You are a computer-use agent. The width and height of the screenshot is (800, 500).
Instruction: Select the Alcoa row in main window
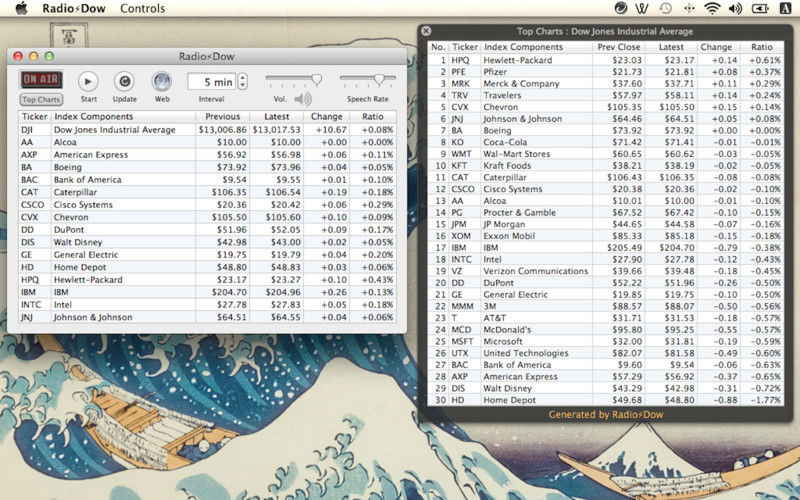207,142
